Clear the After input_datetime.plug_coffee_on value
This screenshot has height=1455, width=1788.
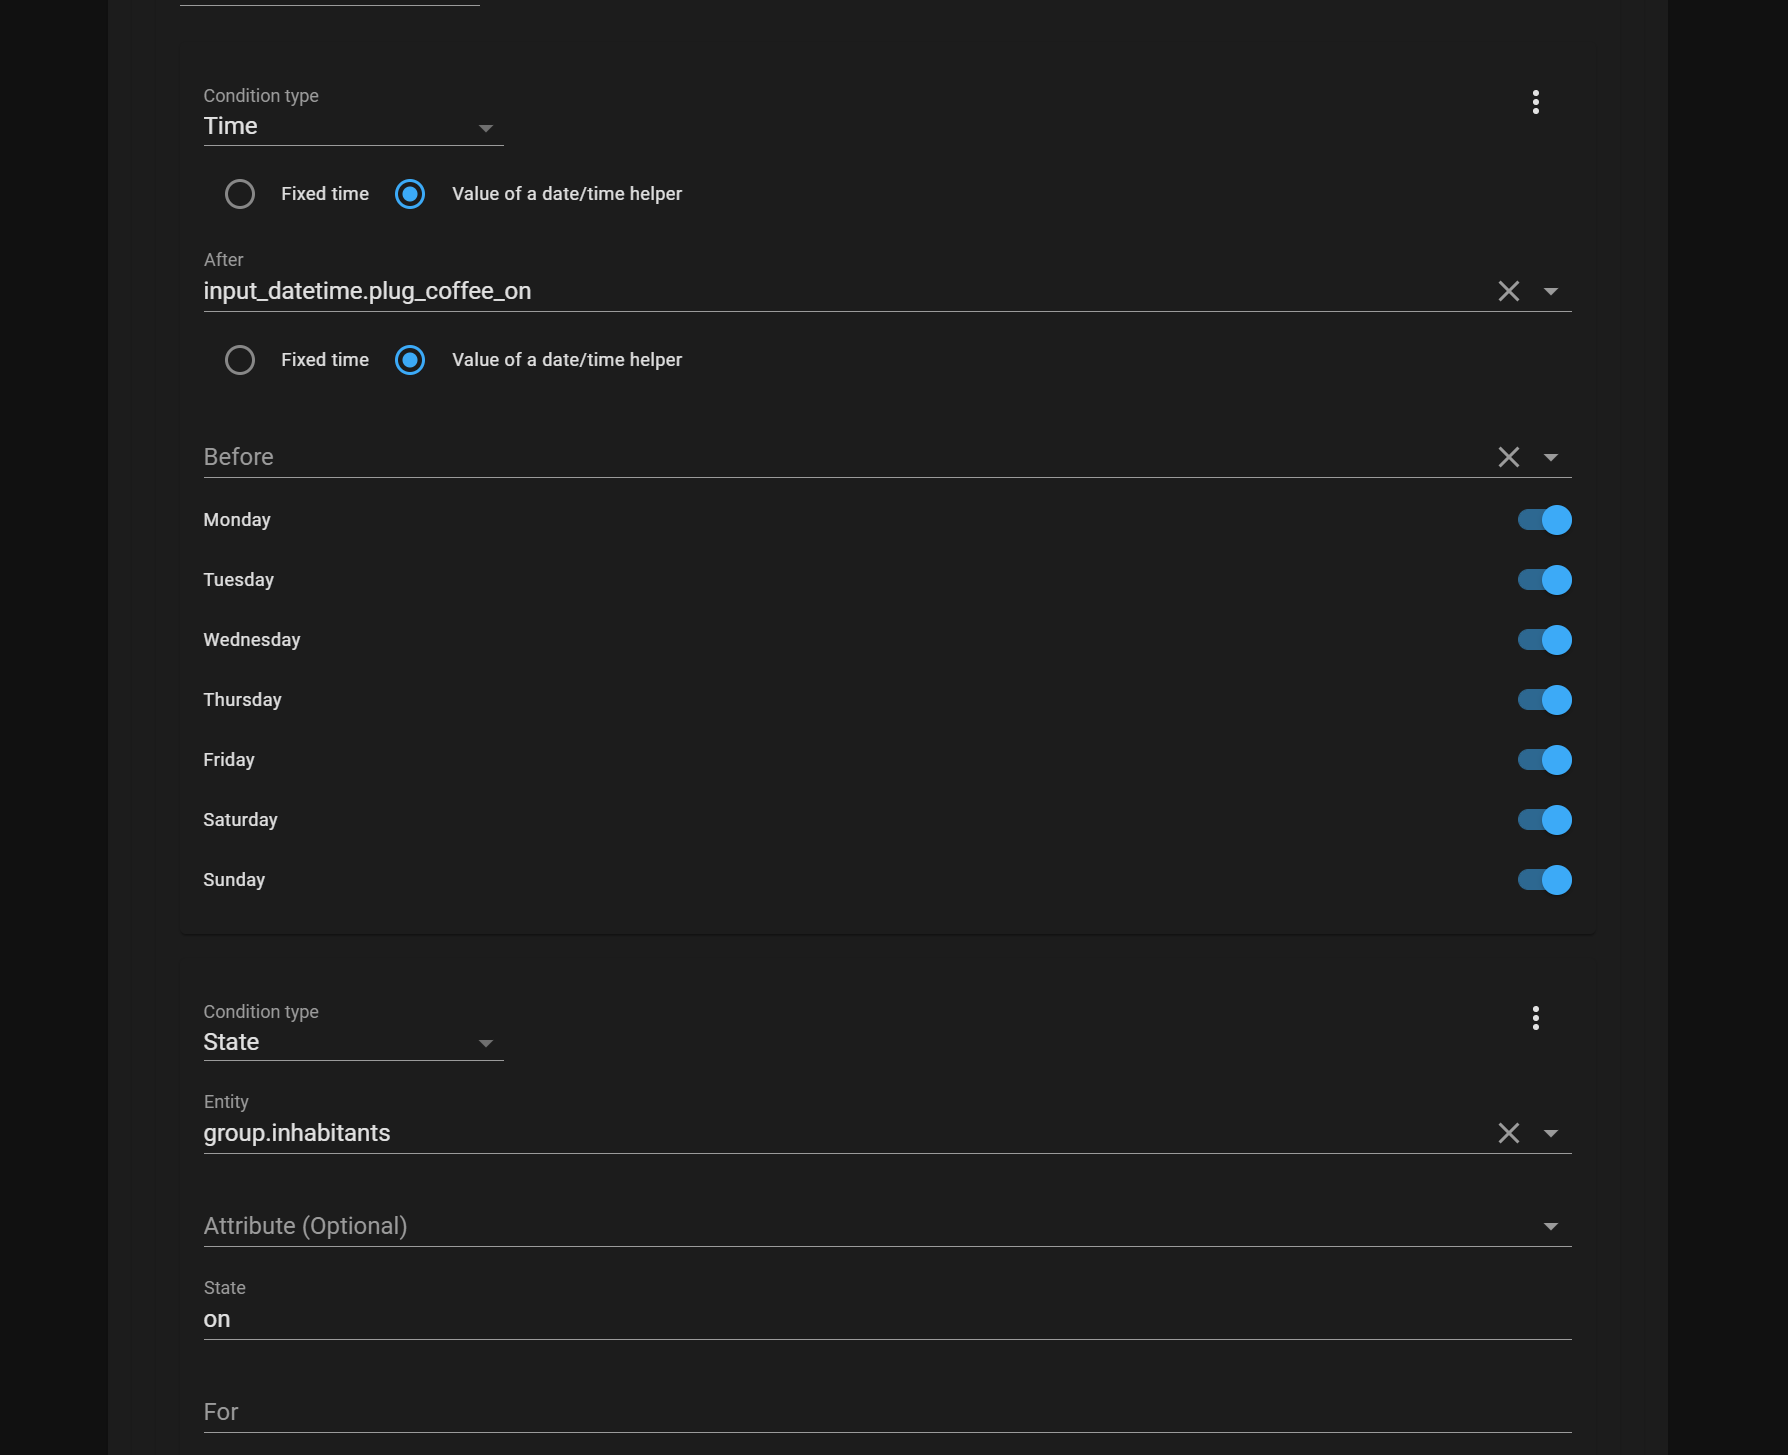click(1509, 291)
